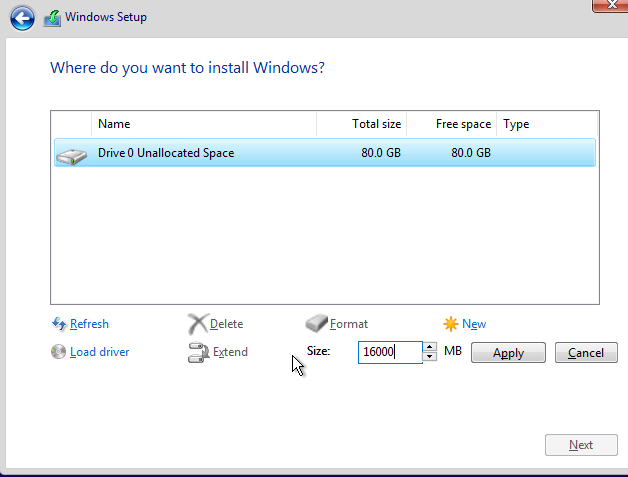Sort by the Free space column header
Screen dimensions: 628x477
[452, 124]
